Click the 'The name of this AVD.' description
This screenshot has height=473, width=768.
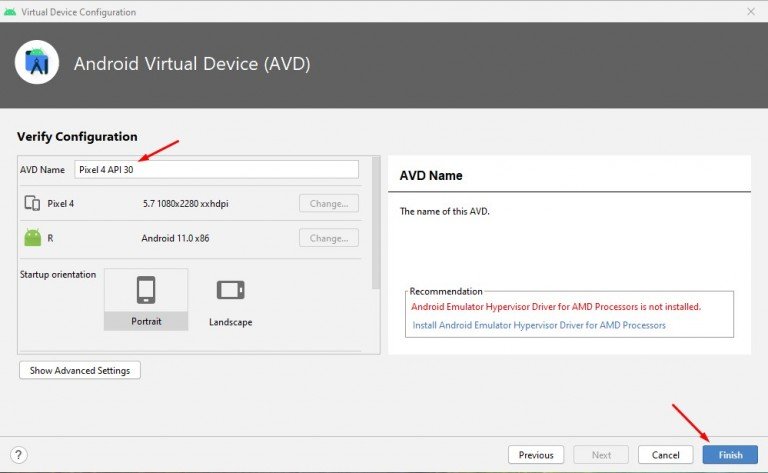(x=445, y=212)
